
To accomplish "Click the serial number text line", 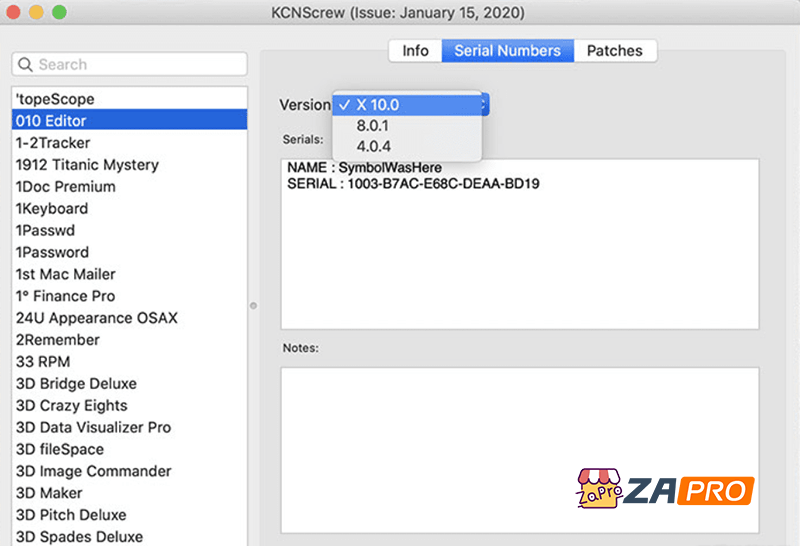I will click(413, 184).
